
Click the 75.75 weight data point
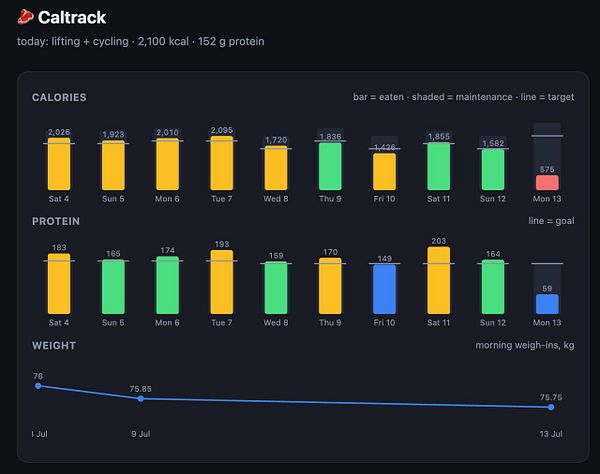551,407
